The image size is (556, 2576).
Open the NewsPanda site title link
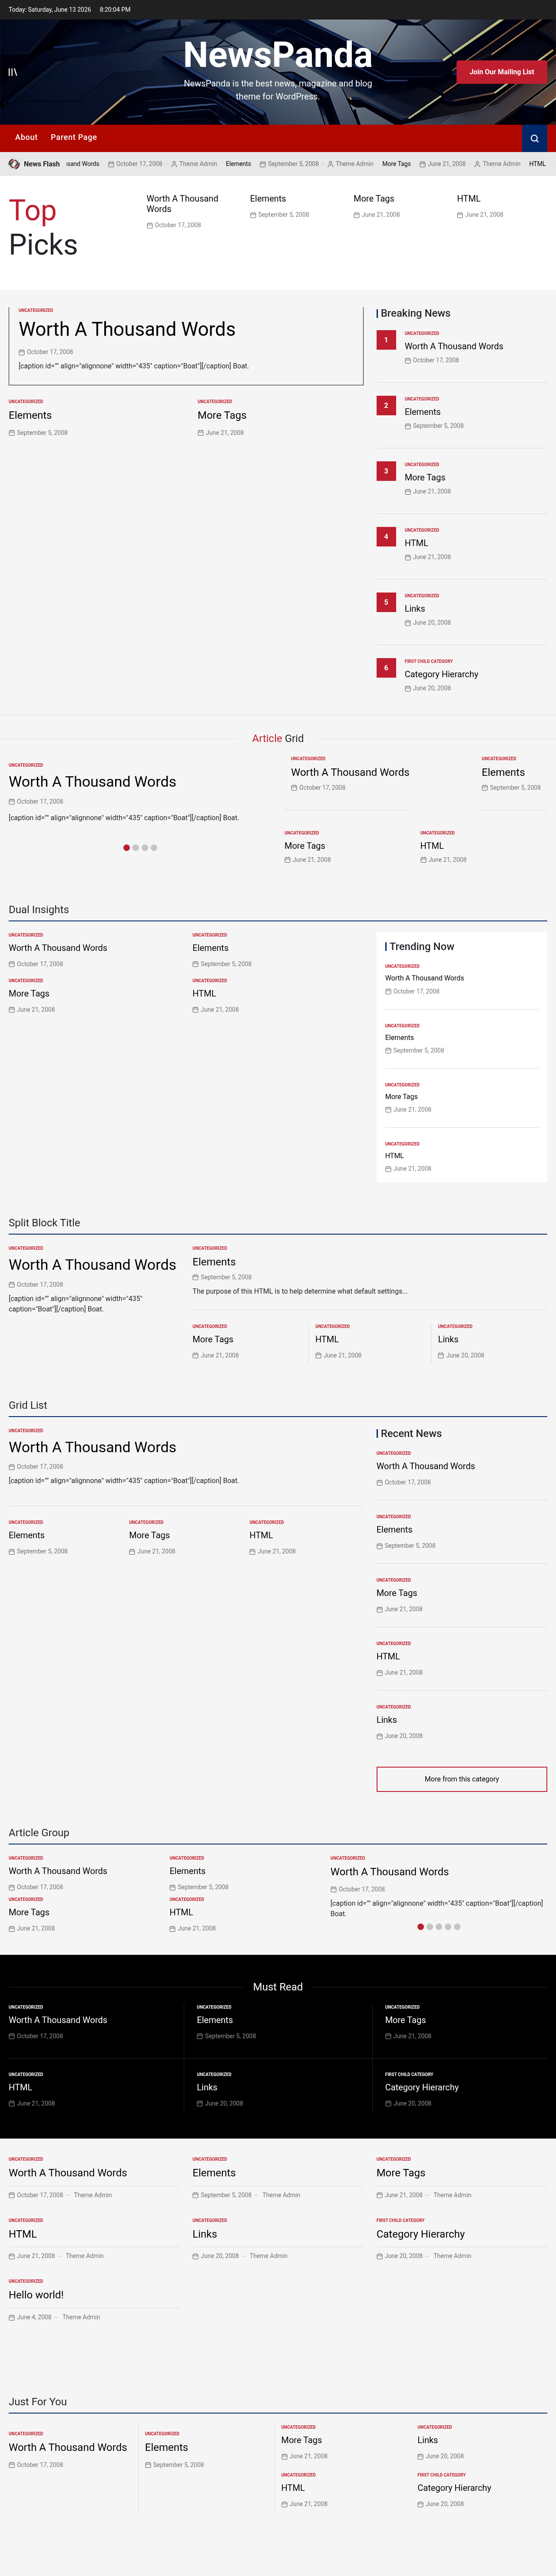(278, 54)
